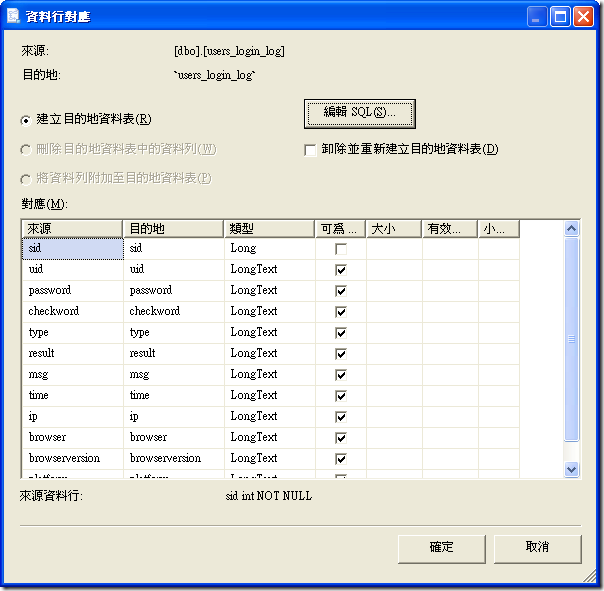Open the LongText type cell for checkword
The width and height of the screenshot is (604, 591).
[270, 311]
